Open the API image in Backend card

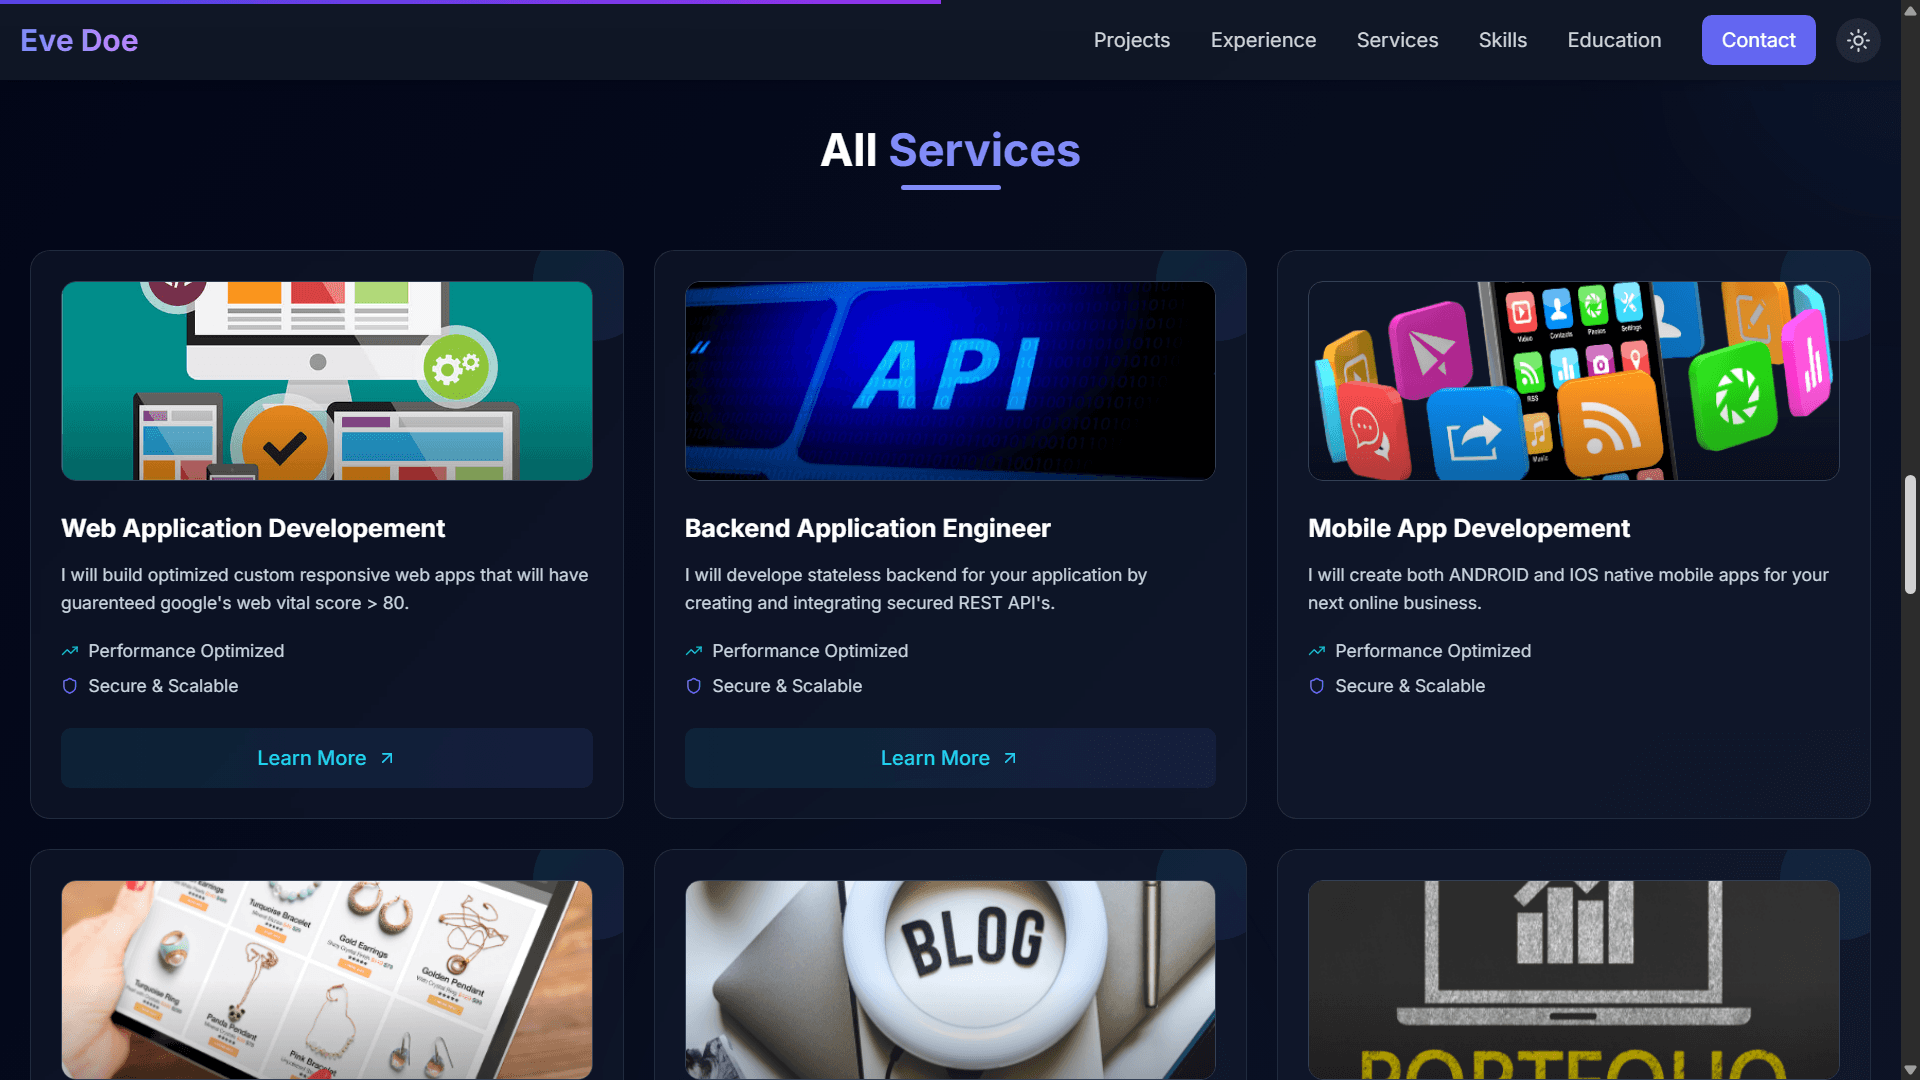pyautogui.click(x=950, y=381)
